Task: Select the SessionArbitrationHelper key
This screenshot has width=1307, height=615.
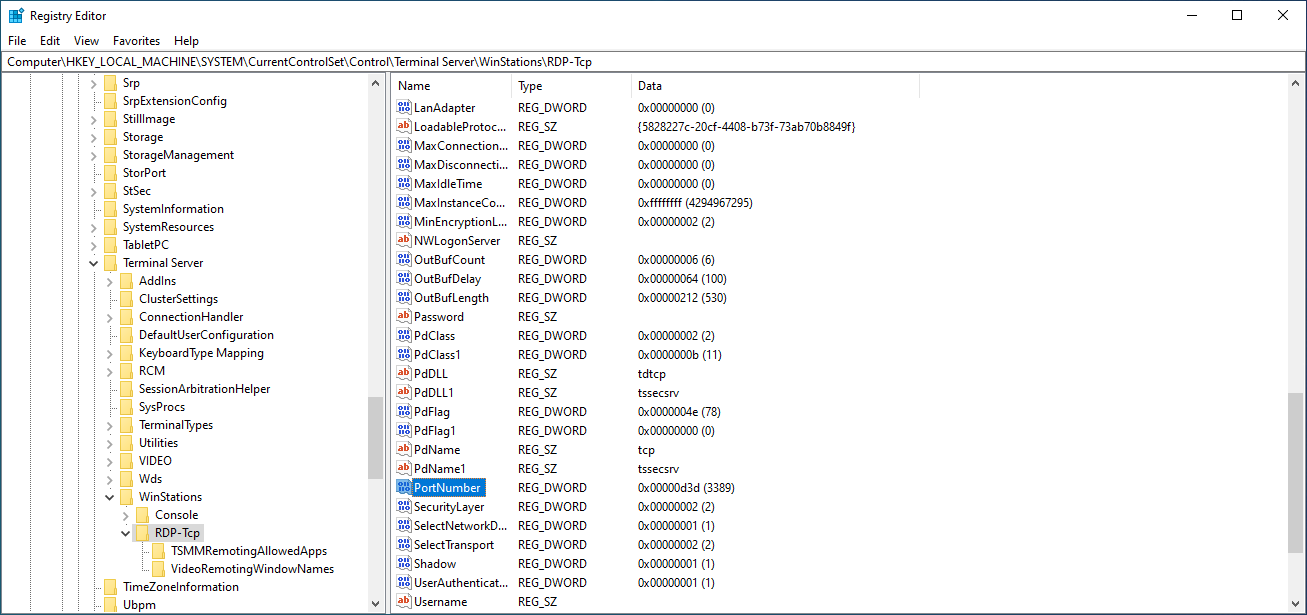Action: (204, 389)
